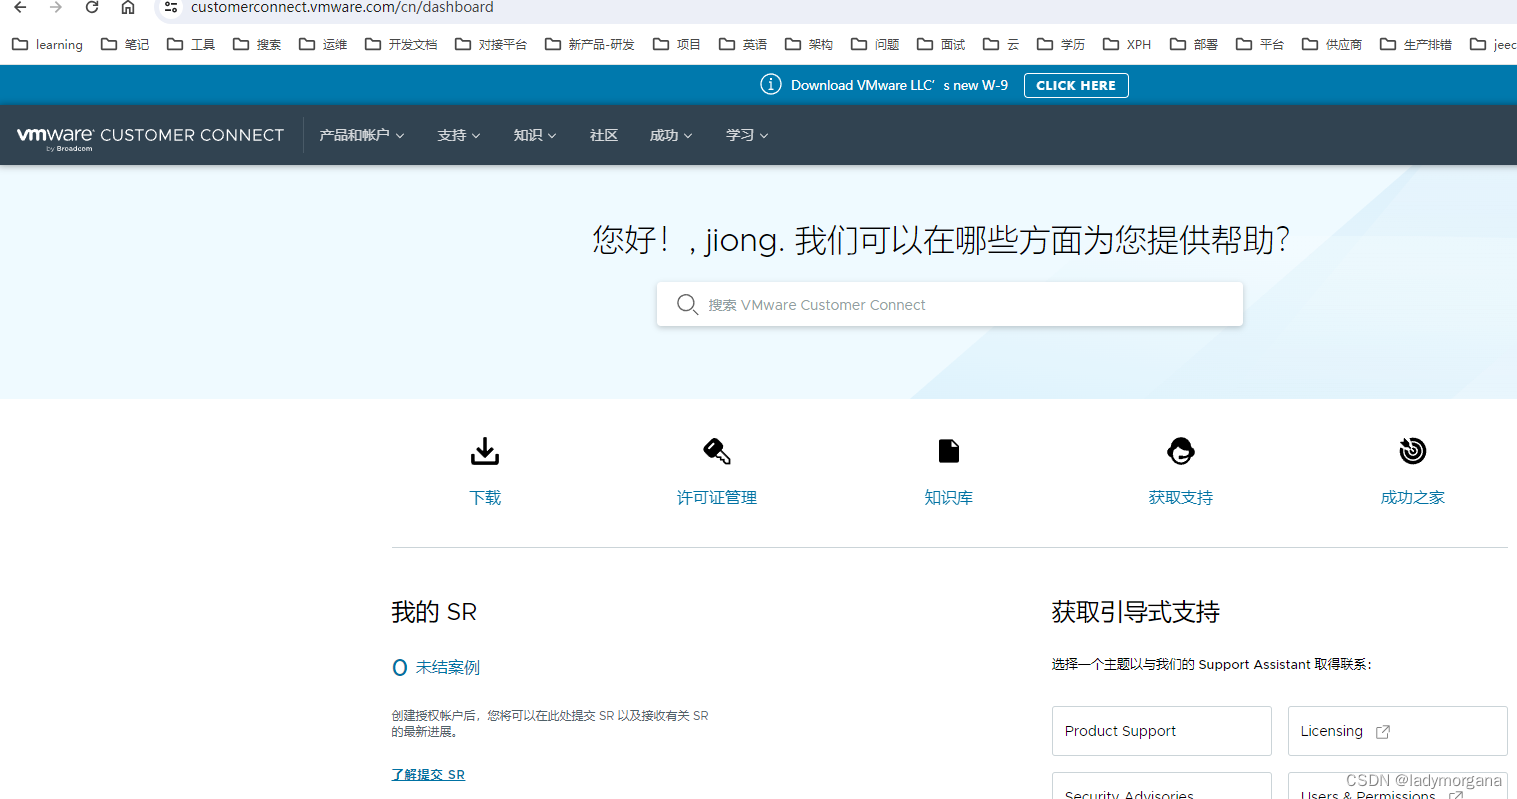Click the search magnifier icon
Image resolution: width=1517 pixels, height=799 pixels.
pos(687,304)
